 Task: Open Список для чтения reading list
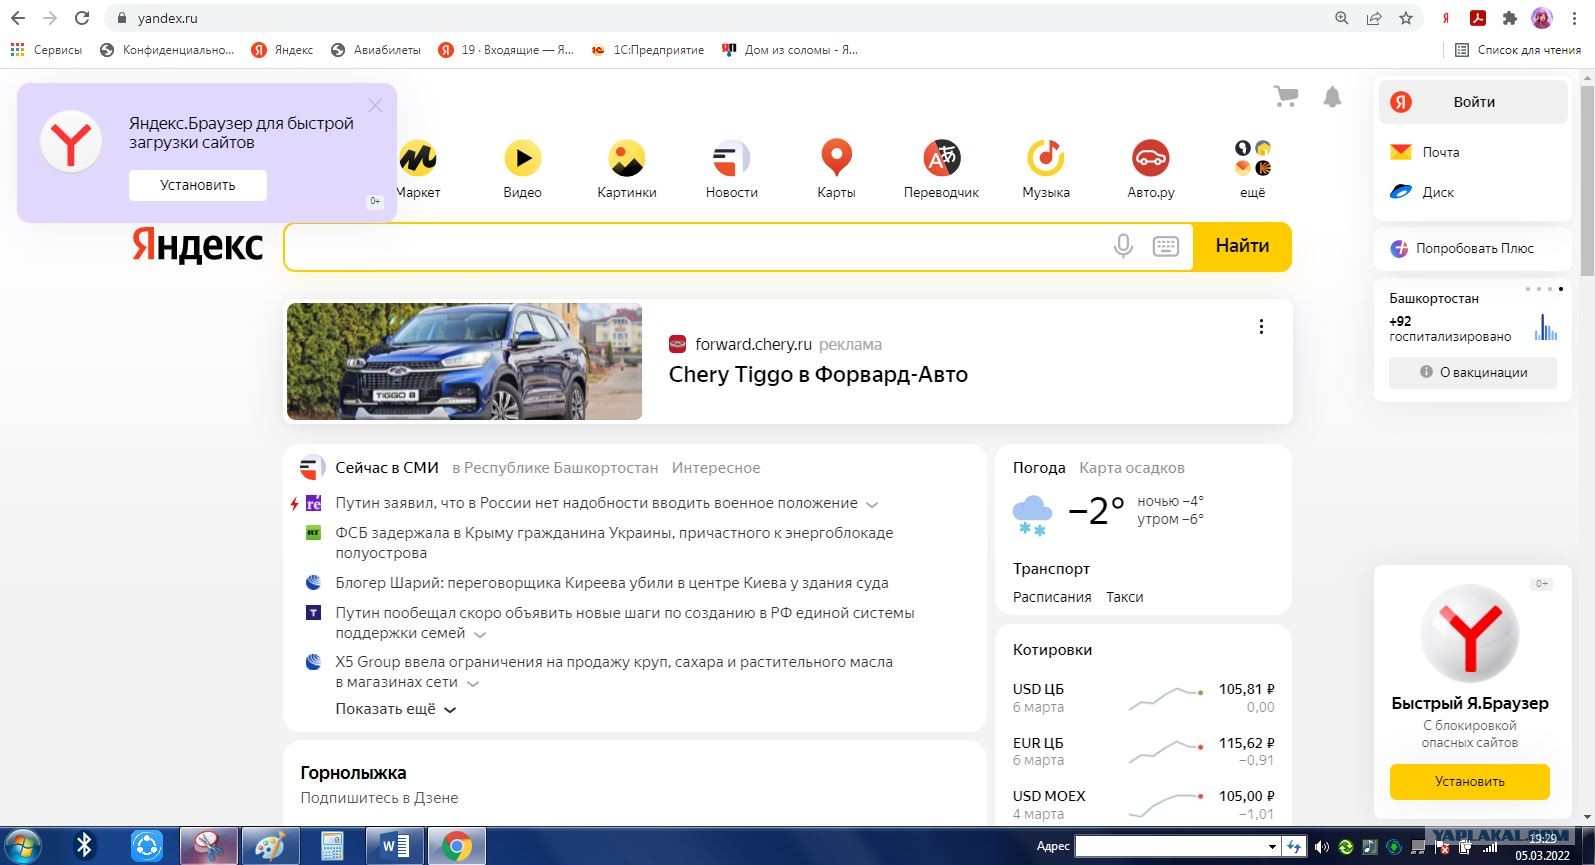(1518, 50)
